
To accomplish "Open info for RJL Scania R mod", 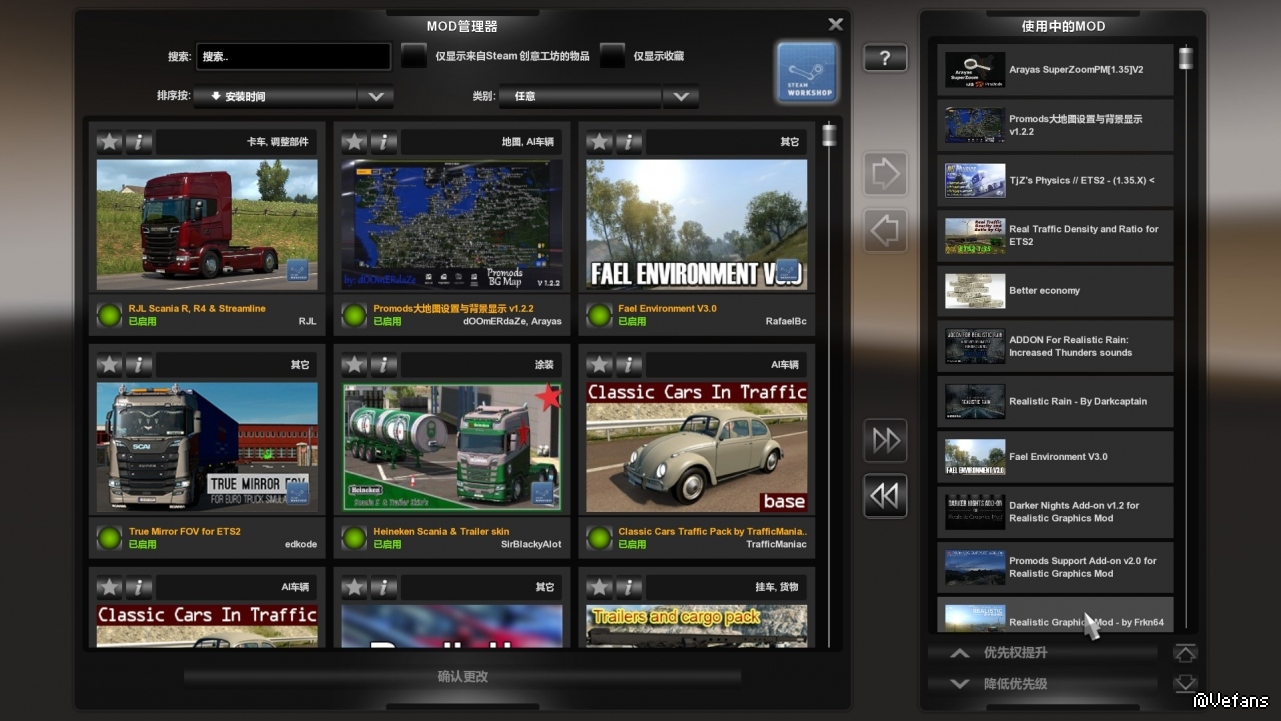I will 139,142.
